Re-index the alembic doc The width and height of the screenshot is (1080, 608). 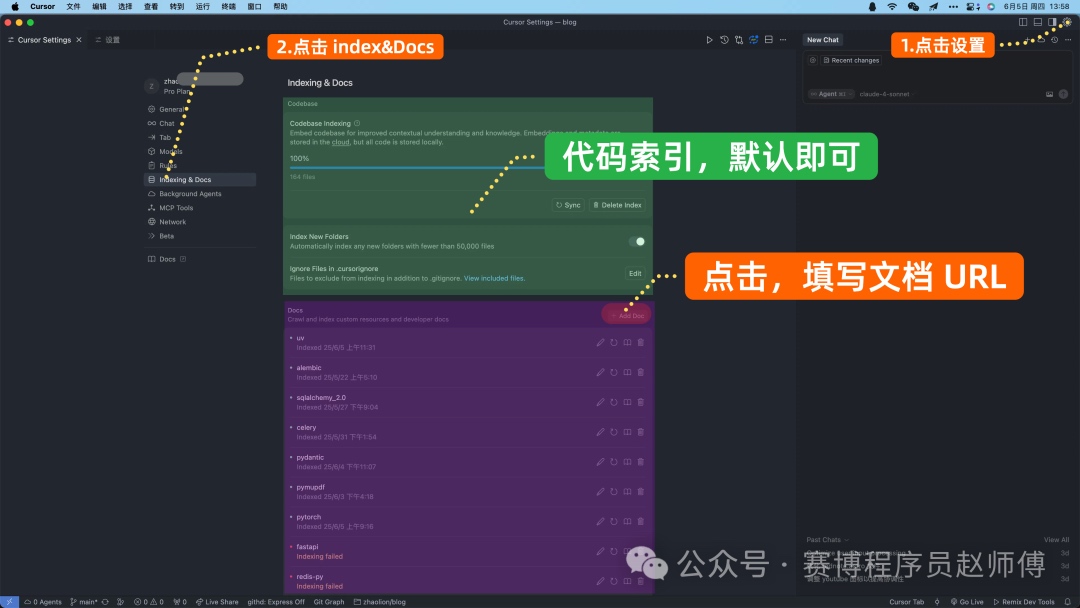(x=614, y=373)
